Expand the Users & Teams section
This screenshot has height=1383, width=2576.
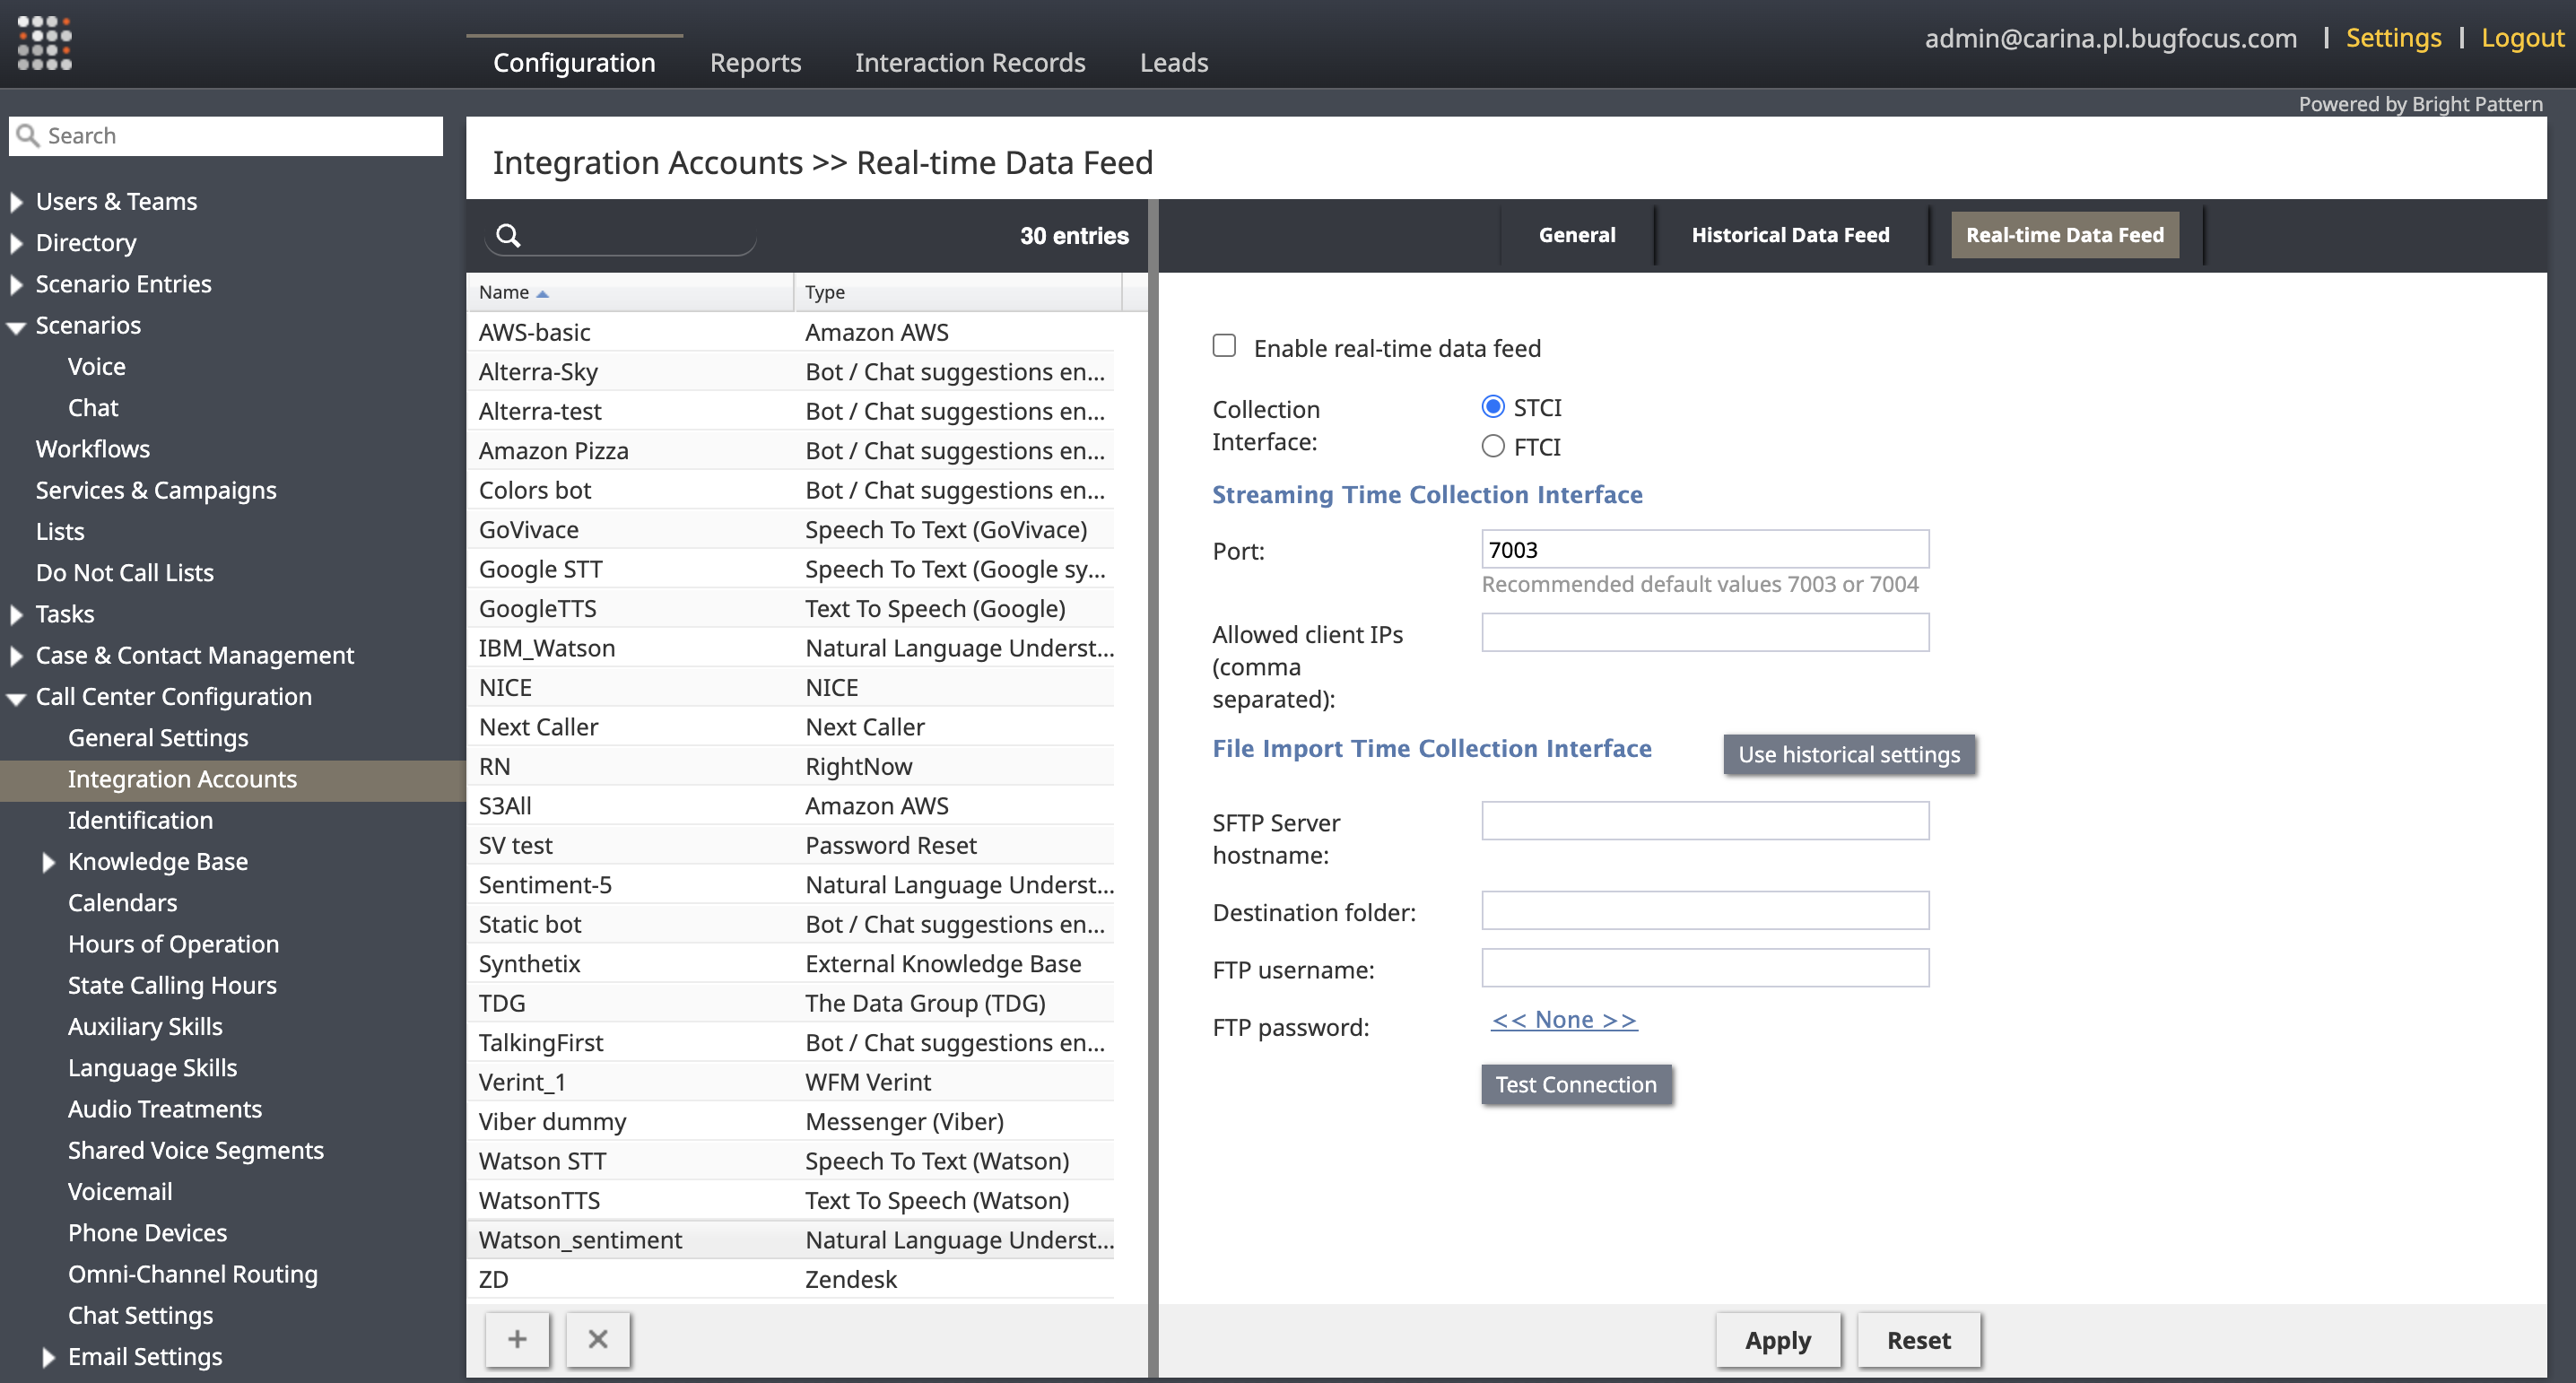(x=17, y=202)
